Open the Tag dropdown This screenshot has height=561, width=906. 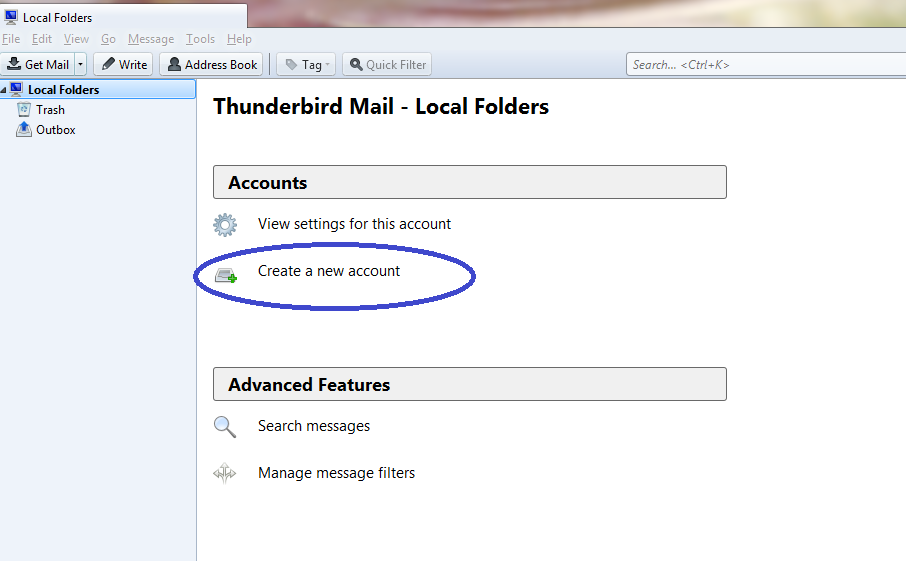click(x=306, y=64)
